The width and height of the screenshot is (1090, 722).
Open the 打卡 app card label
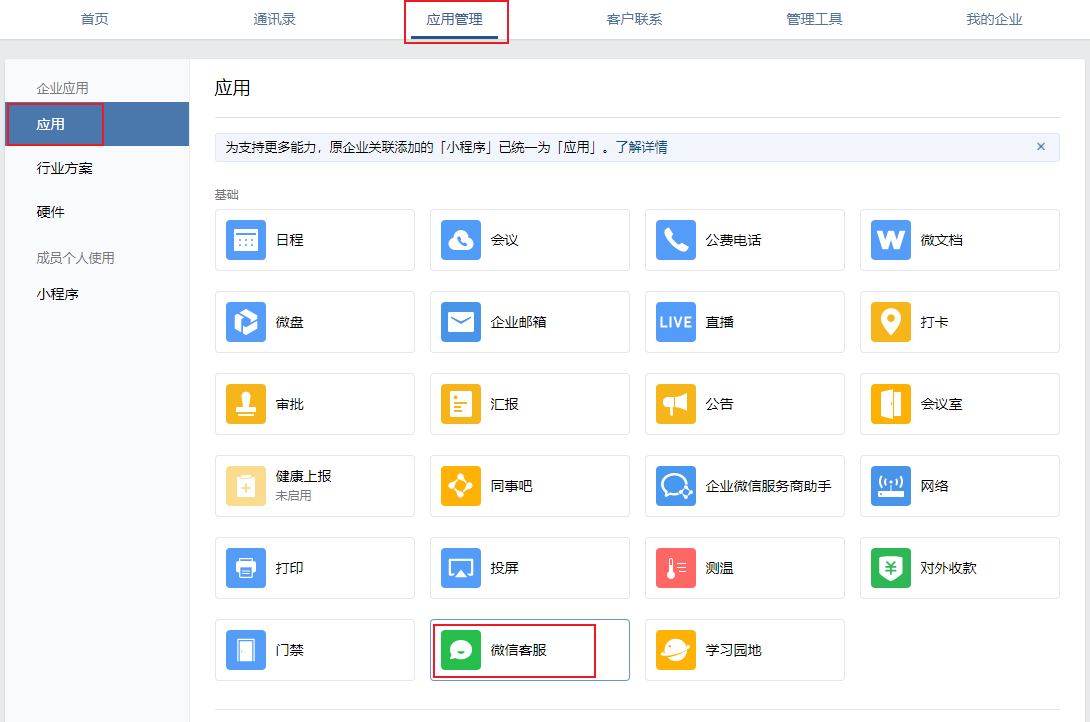[x=934, y=322]
